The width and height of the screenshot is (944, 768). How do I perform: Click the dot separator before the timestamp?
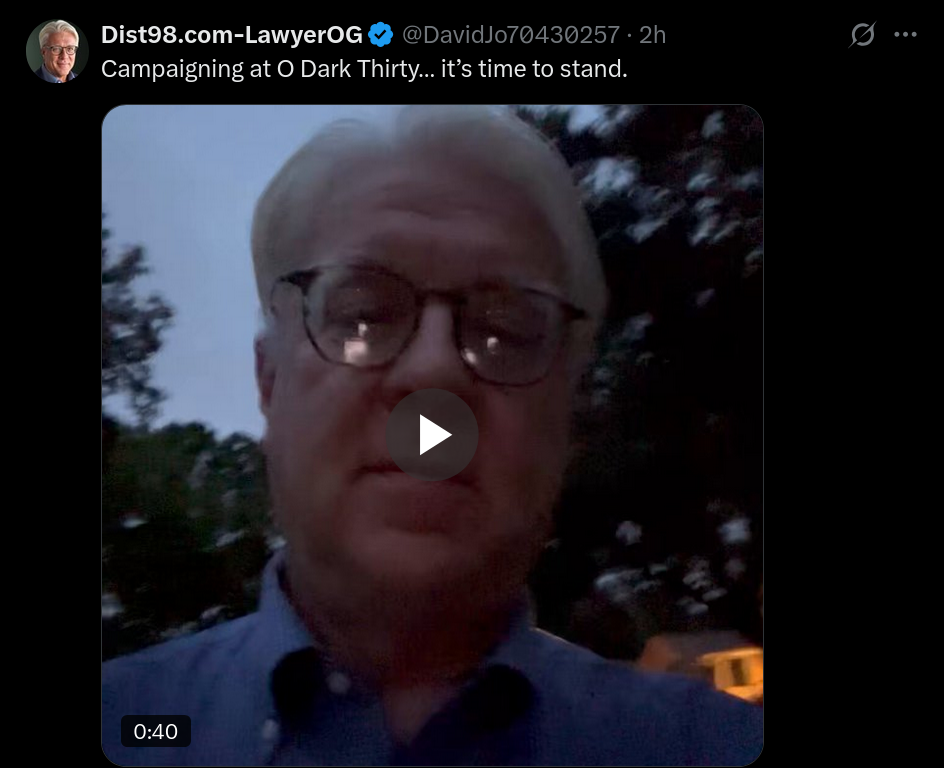tap(629, 36)
